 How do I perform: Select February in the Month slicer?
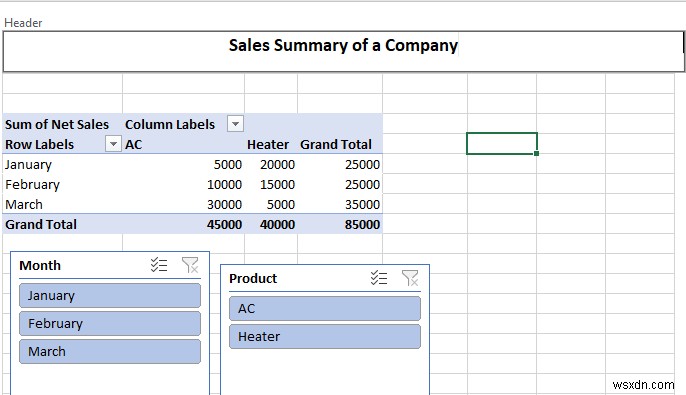click(x=110, y=324)
